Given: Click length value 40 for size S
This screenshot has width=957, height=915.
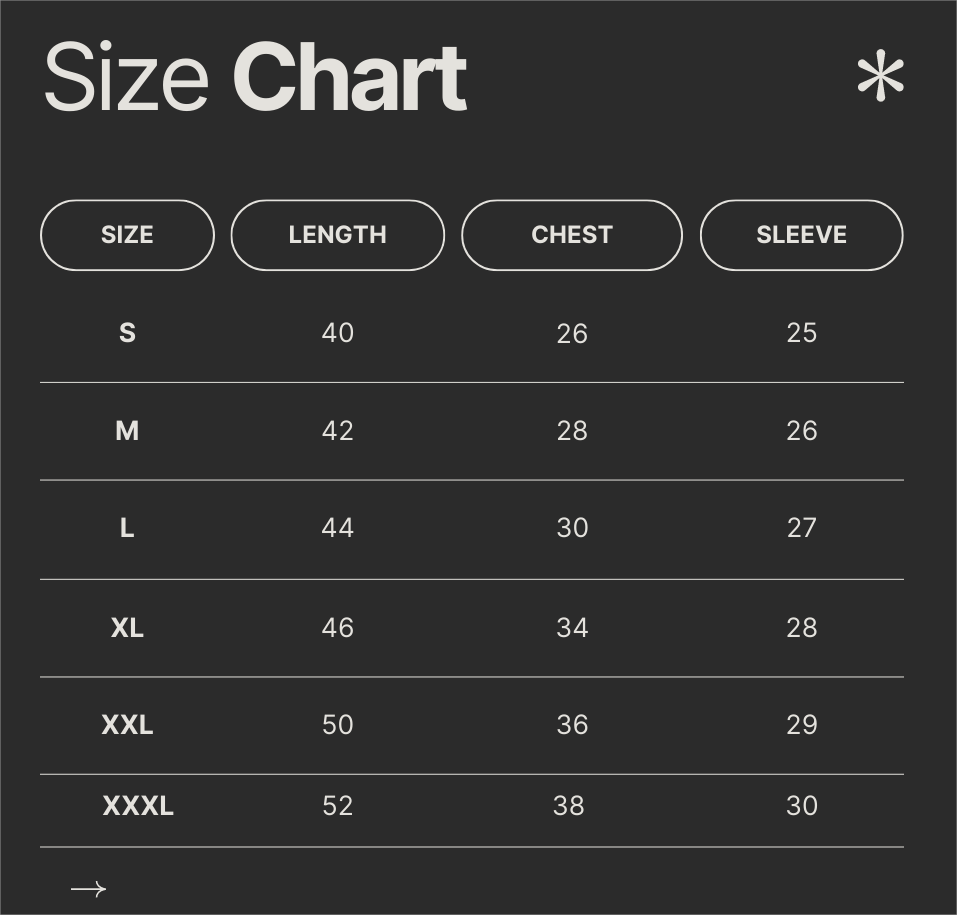Looking at the screenshot, I should [338, 333].
